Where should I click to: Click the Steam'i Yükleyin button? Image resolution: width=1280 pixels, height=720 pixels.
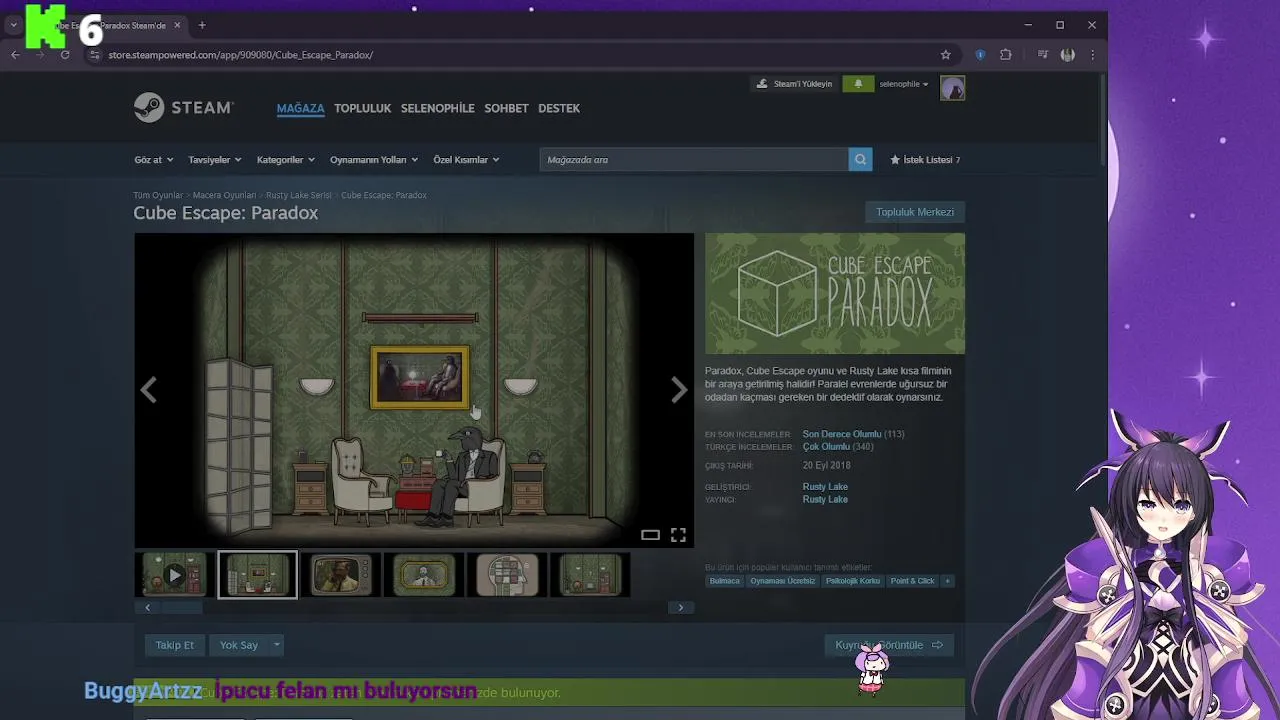click(794, 84)
